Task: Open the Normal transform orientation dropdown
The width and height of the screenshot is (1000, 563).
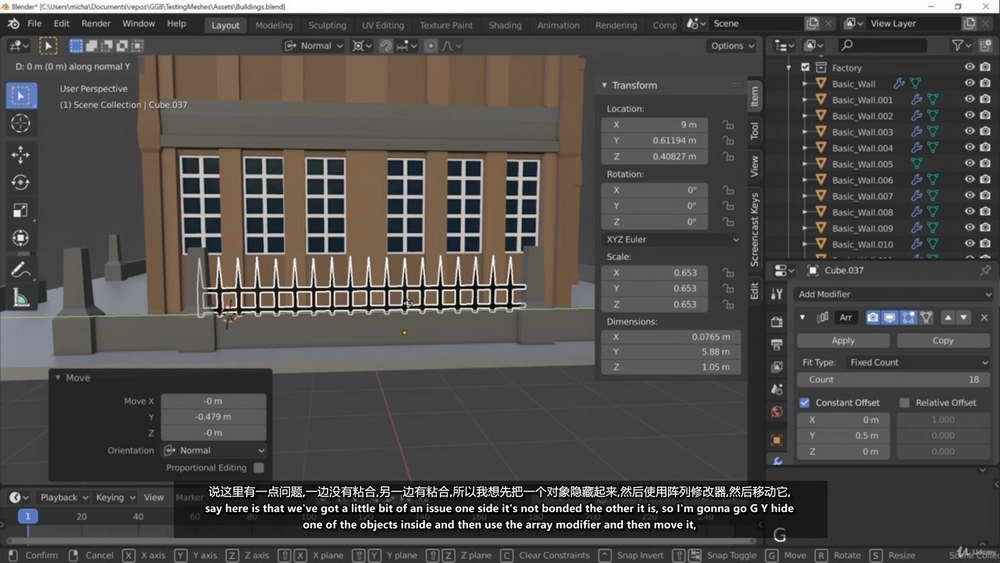Action: point(314,46)
